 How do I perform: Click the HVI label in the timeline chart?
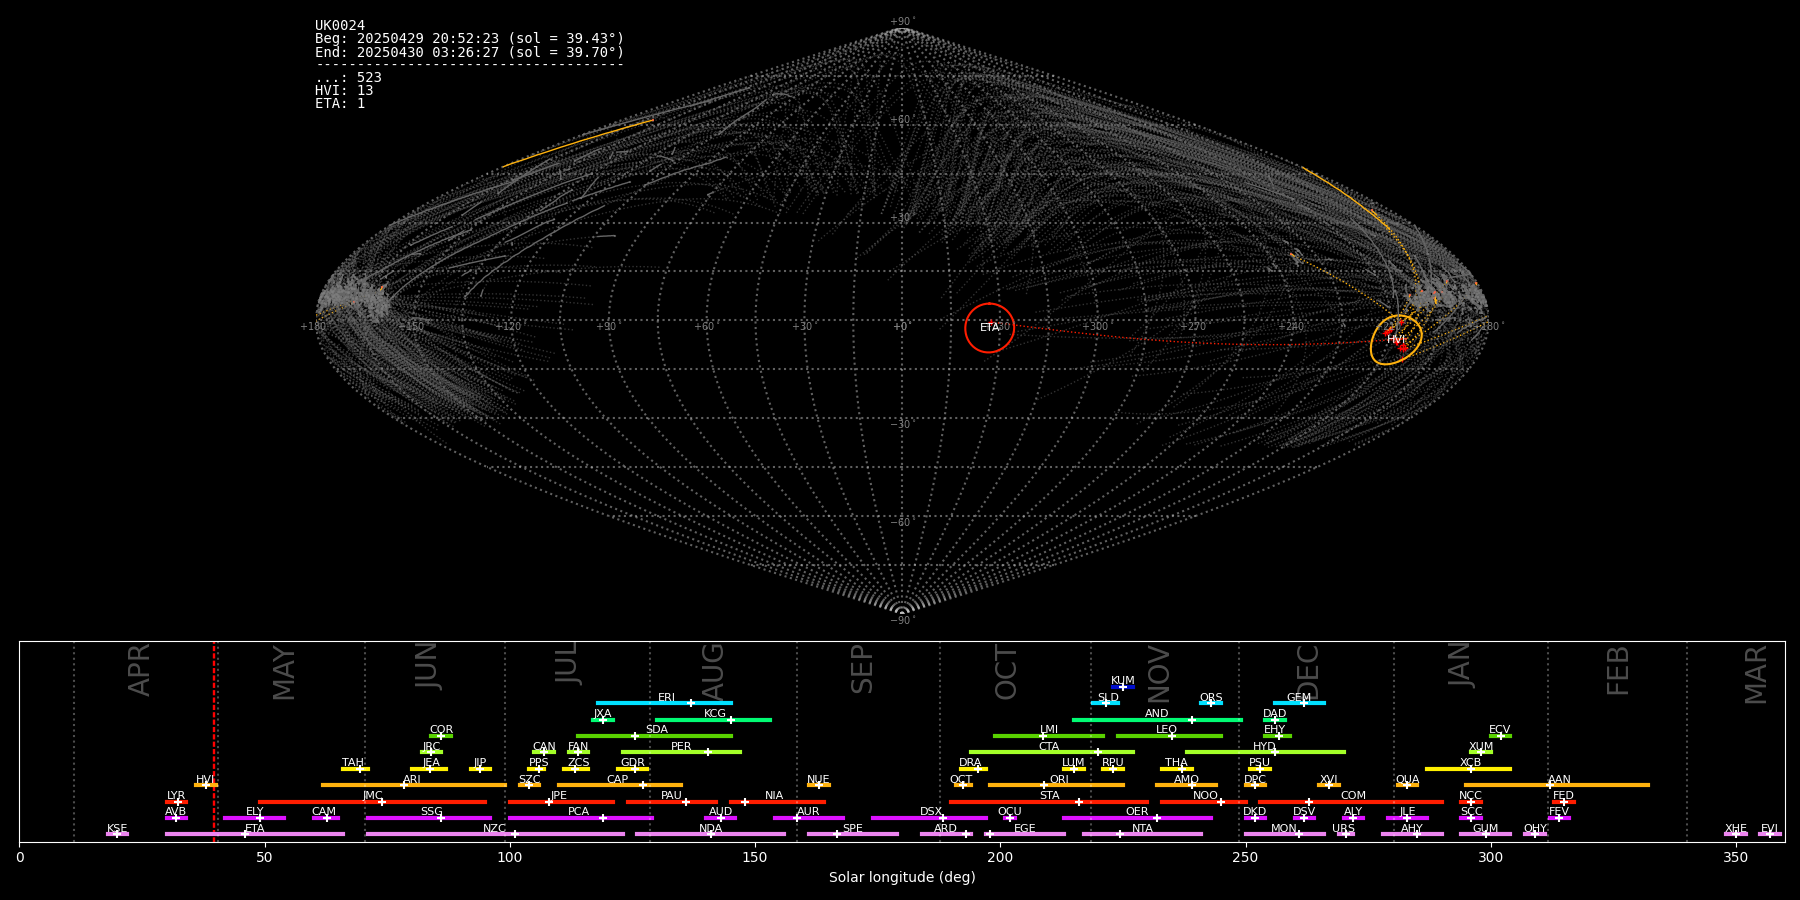(x=205, y=780)
